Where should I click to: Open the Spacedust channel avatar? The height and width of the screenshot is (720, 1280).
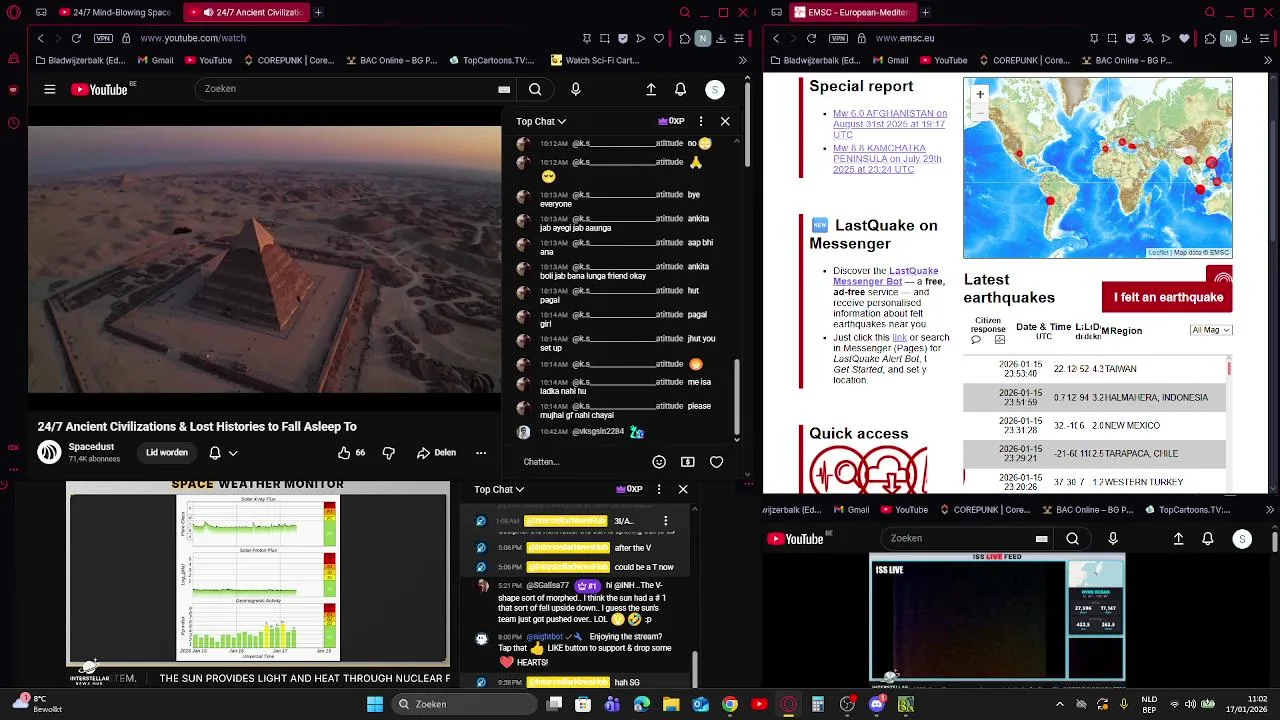click(49, 452)
